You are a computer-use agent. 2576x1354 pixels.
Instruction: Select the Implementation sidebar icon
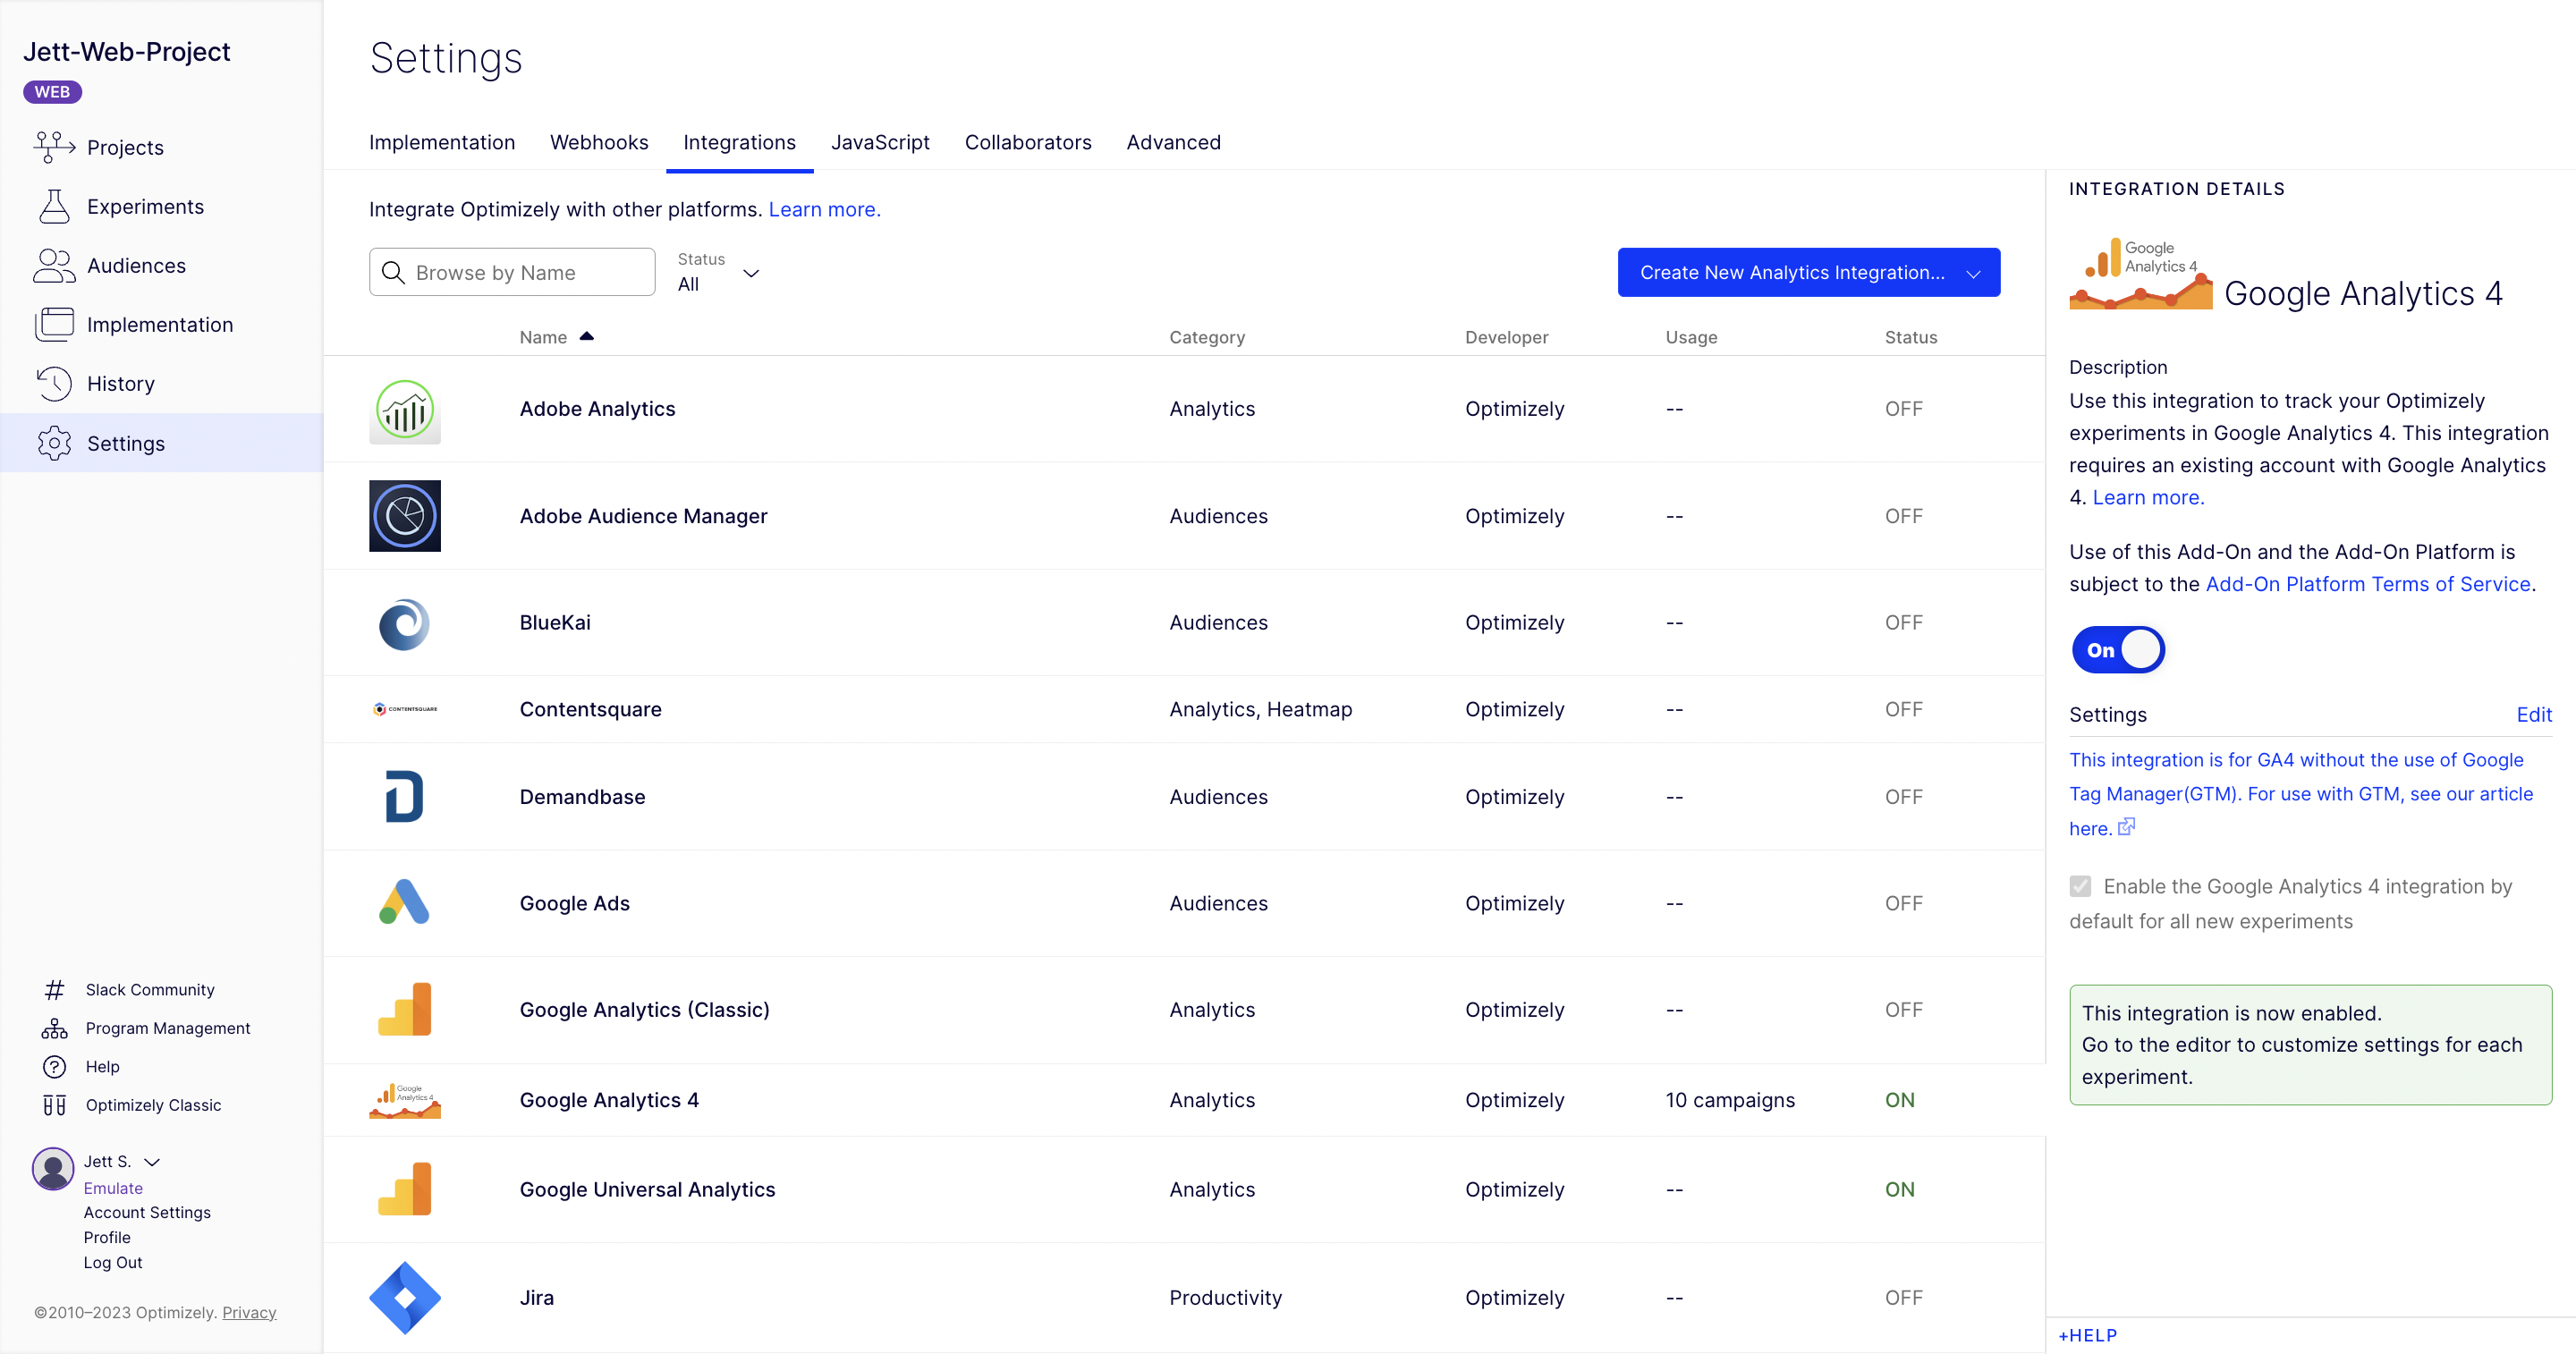[x=54, y=324]
